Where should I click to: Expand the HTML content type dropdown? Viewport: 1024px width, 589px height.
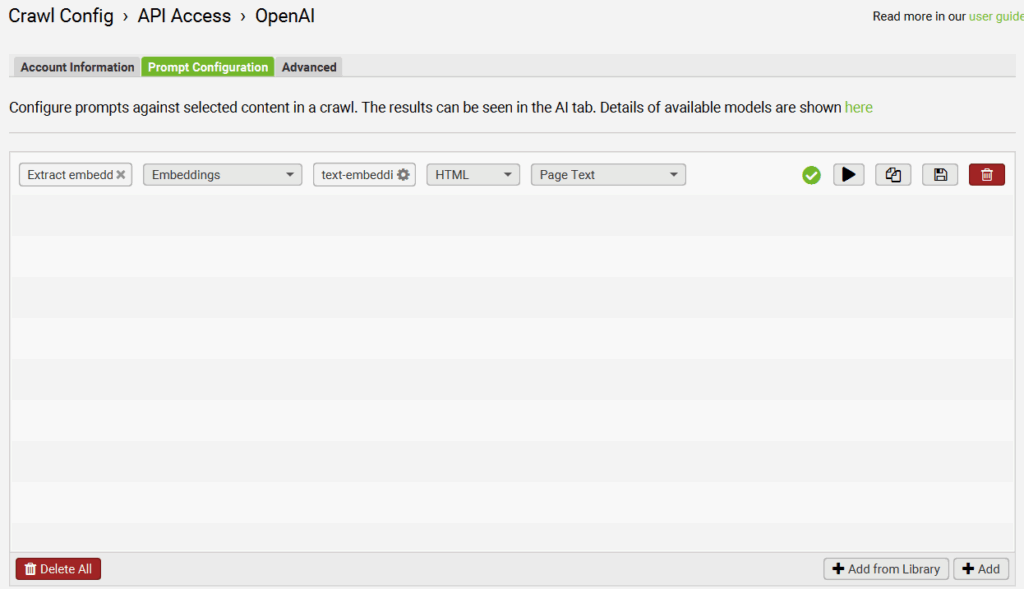coord(473,175)
